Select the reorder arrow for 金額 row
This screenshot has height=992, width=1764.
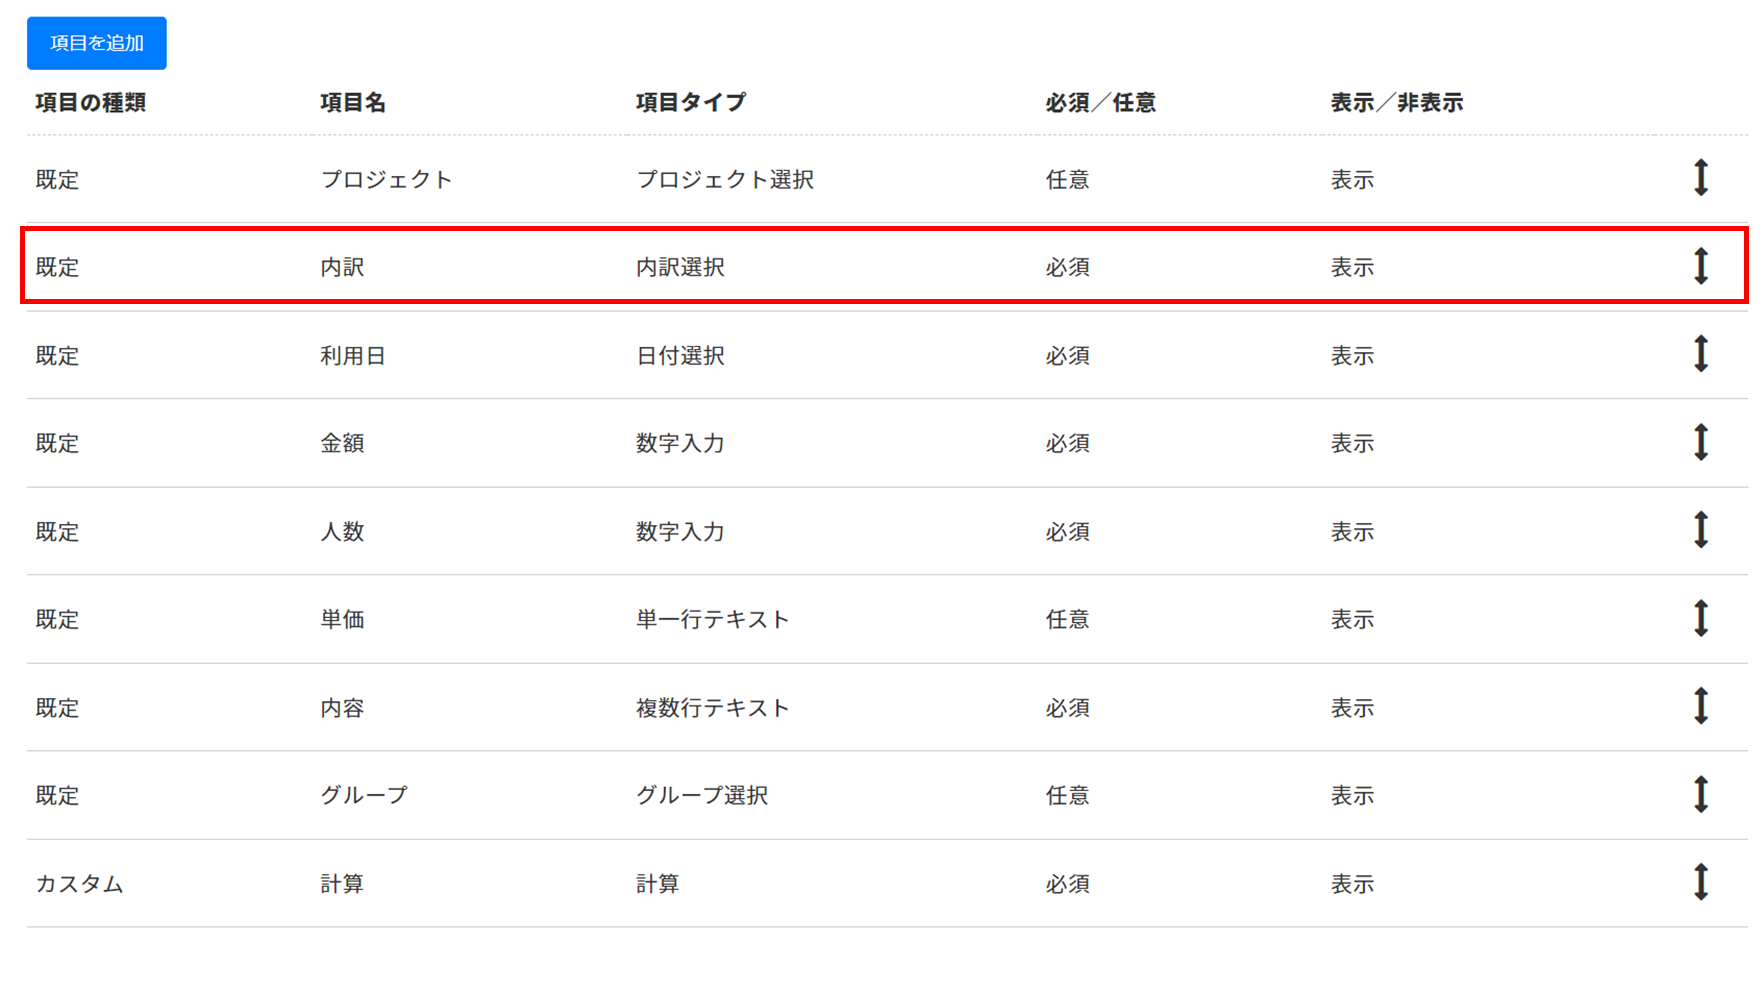1700,442
